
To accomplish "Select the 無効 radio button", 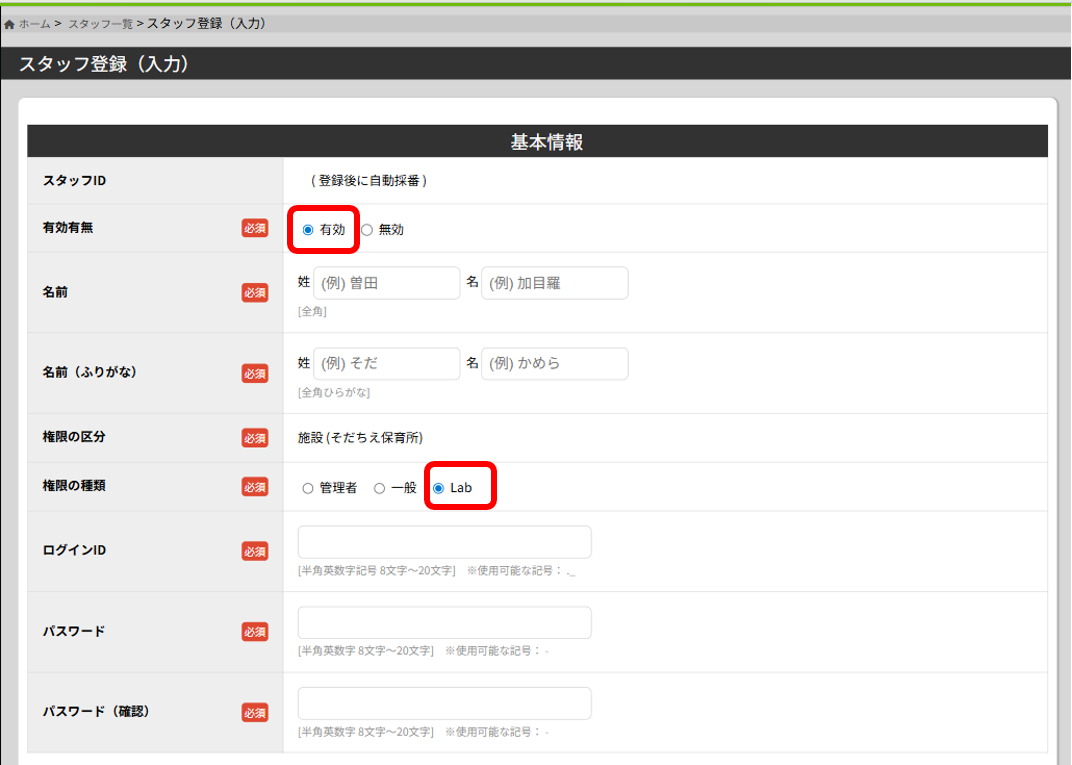I will point(367,230).
